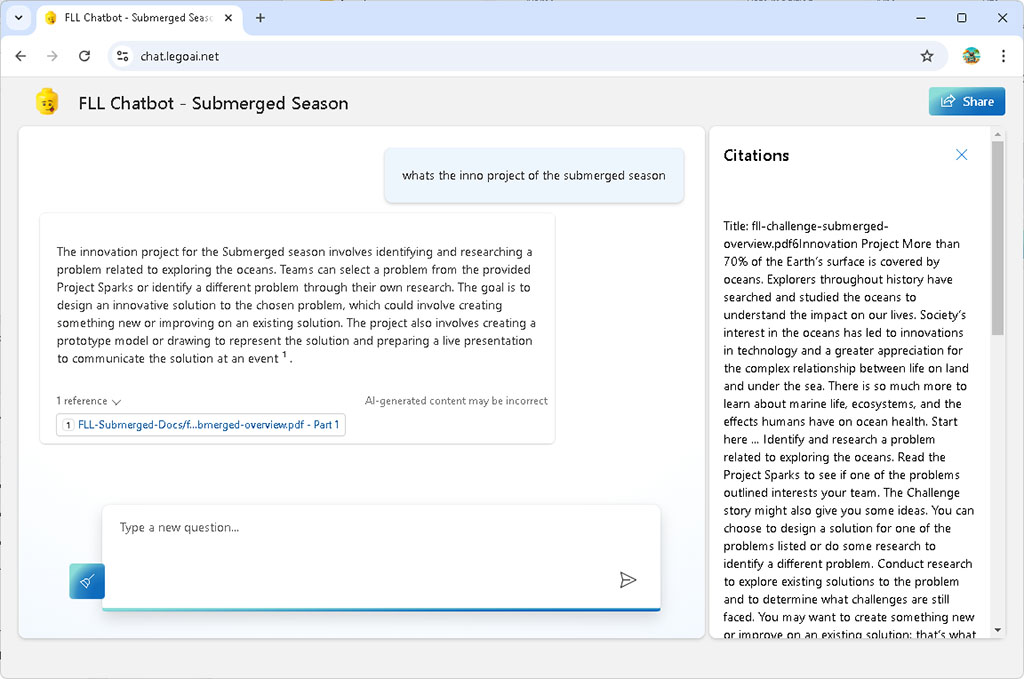Click the FLL Chatbot - Submerged Season title
This screenshot has width=1024, height=679.
[x=213, y=103]
